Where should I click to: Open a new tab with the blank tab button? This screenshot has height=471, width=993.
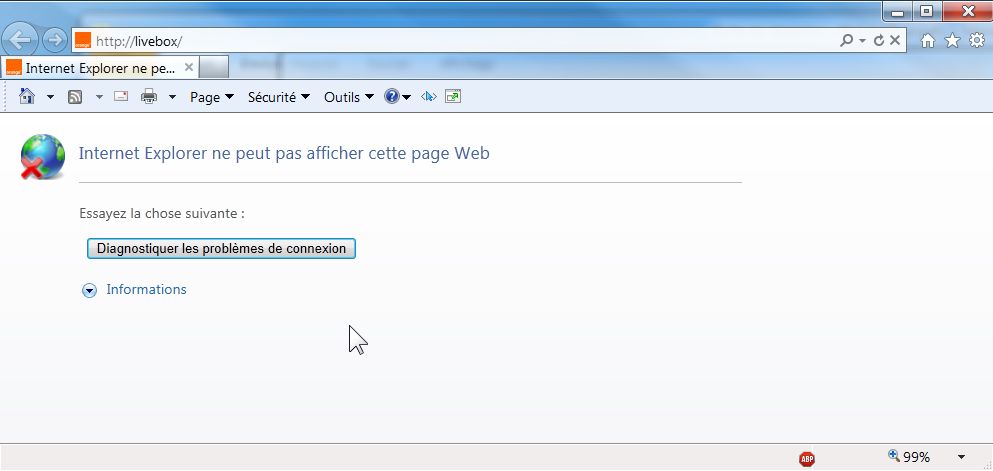click(x=214, y=67)
